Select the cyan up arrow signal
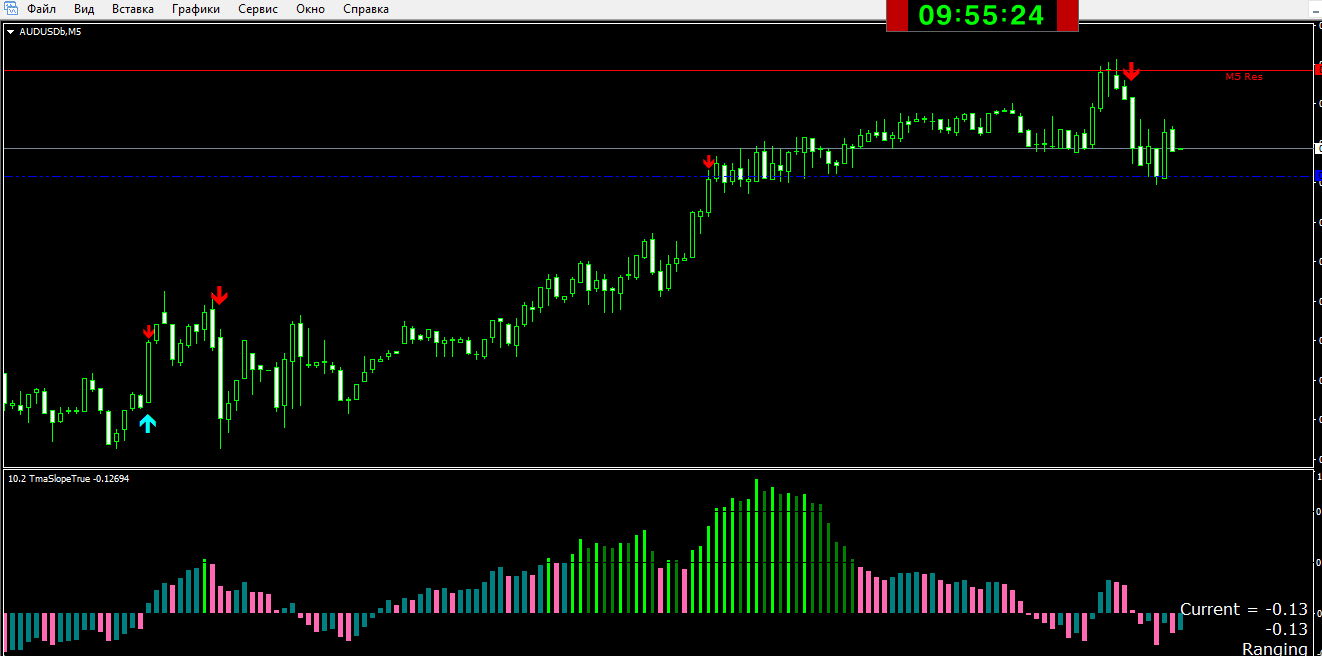Image resolution: width=1322 pixels, height=656 pixels. (147, 423)
